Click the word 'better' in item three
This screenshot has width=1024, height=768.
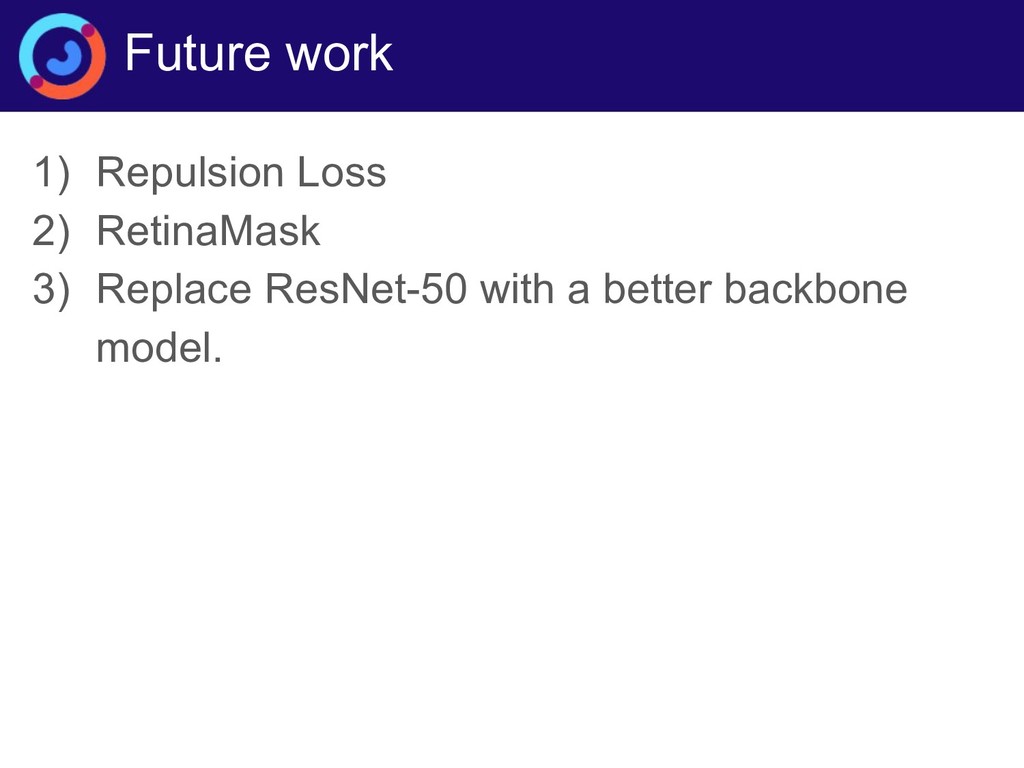click(x=656, y=289)
